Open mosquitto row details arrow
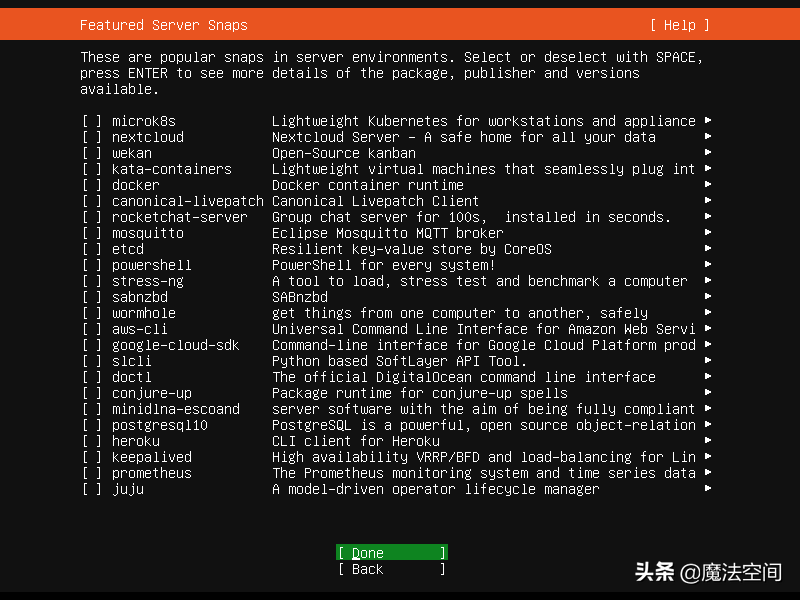Image resolution: width=800 pixels, height=600 pixels. [x=708, y=232]
